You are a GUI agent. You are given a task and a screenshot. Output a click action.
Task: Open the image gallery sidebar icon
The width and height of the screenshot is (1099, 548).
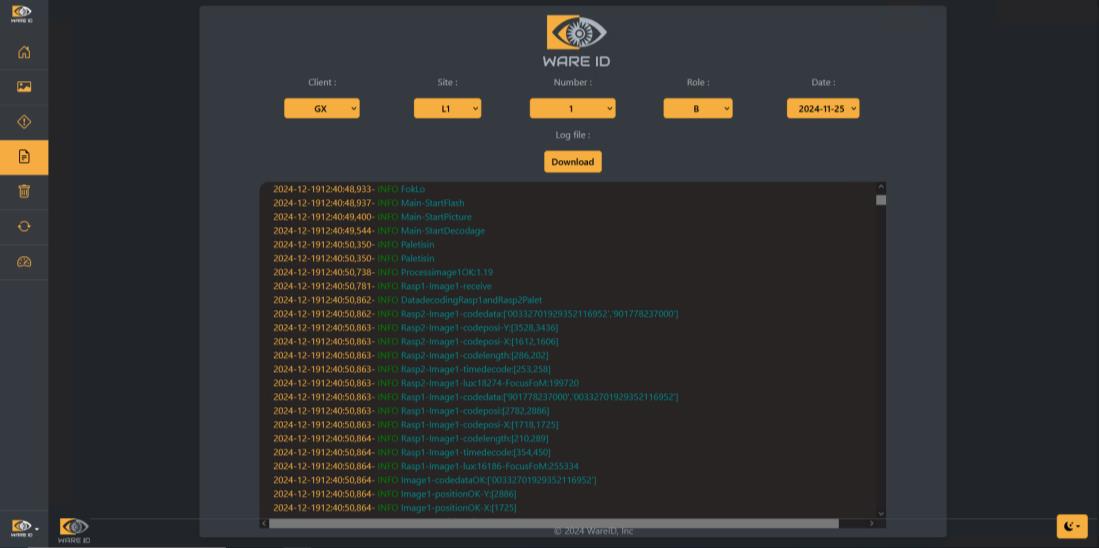click(24, 87)
